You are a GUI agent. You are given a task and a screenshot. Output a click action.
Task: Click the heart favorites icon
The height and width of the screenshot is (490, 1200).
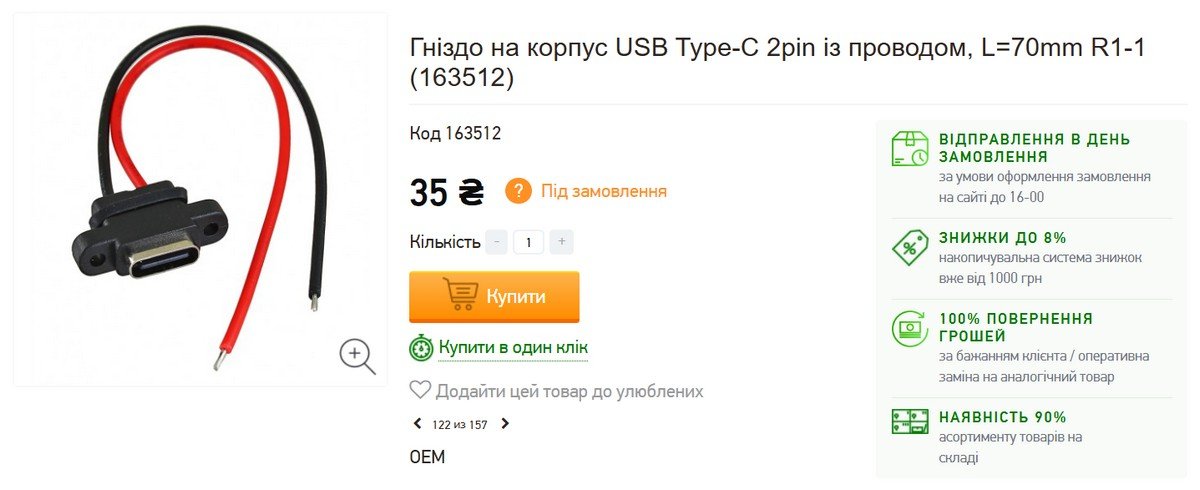coord(420,391)
